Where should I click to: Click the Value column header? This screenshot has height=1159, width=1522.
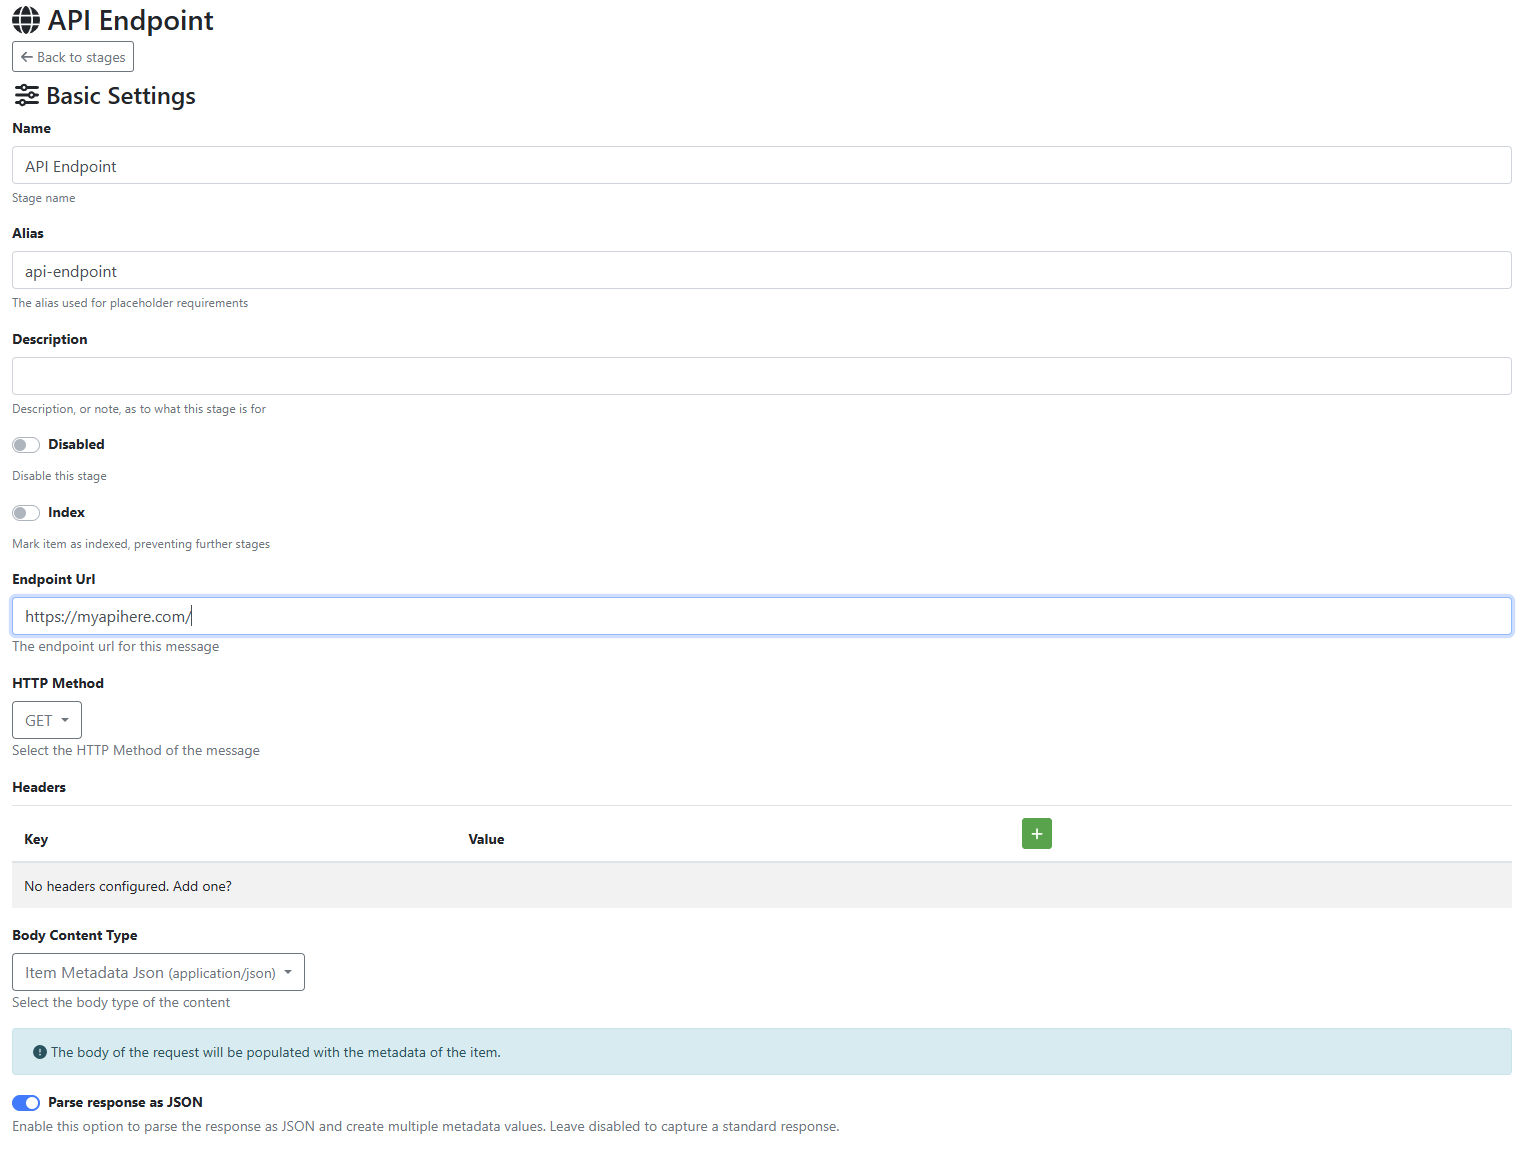[x=486, y=839]
